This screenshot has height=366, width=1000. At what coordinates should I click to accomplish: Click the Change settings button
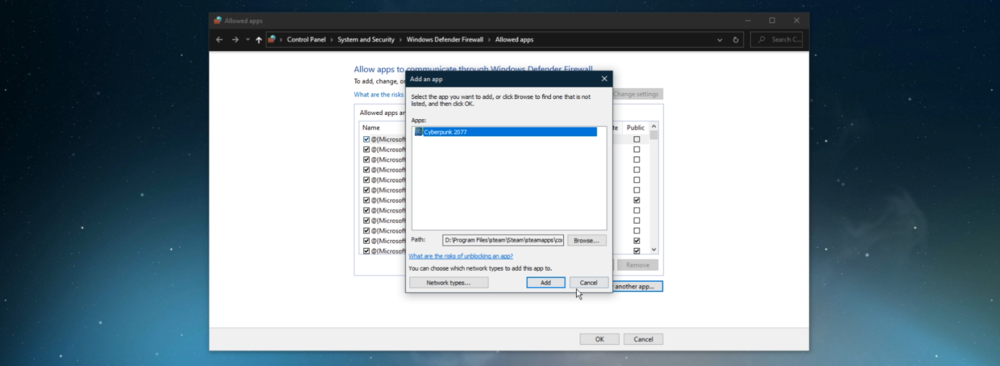[x=637, y=94]
